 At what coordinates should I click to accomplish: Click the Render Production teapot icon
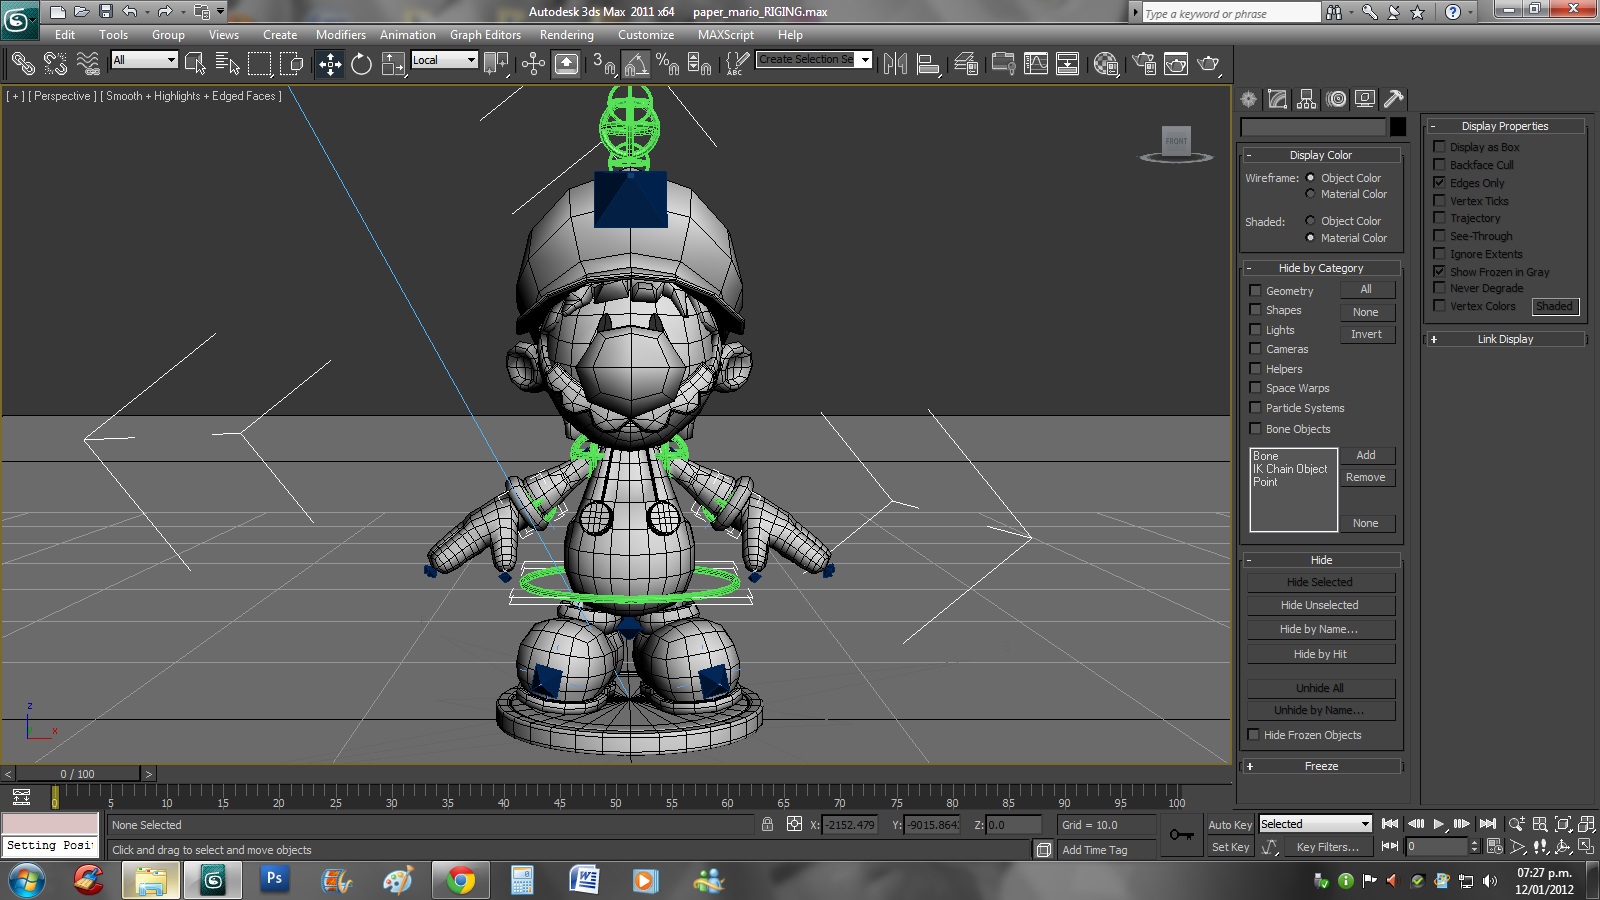pos(1208,64)
